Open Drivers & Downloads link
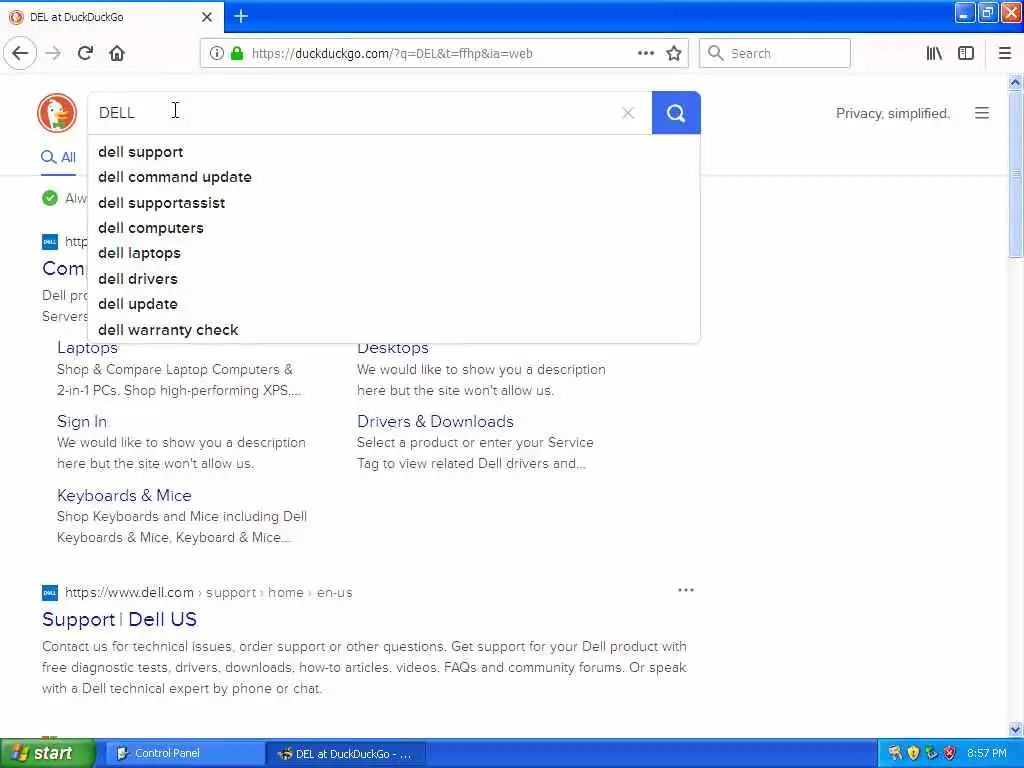The image size is (1024, 768). coord(435,421)
